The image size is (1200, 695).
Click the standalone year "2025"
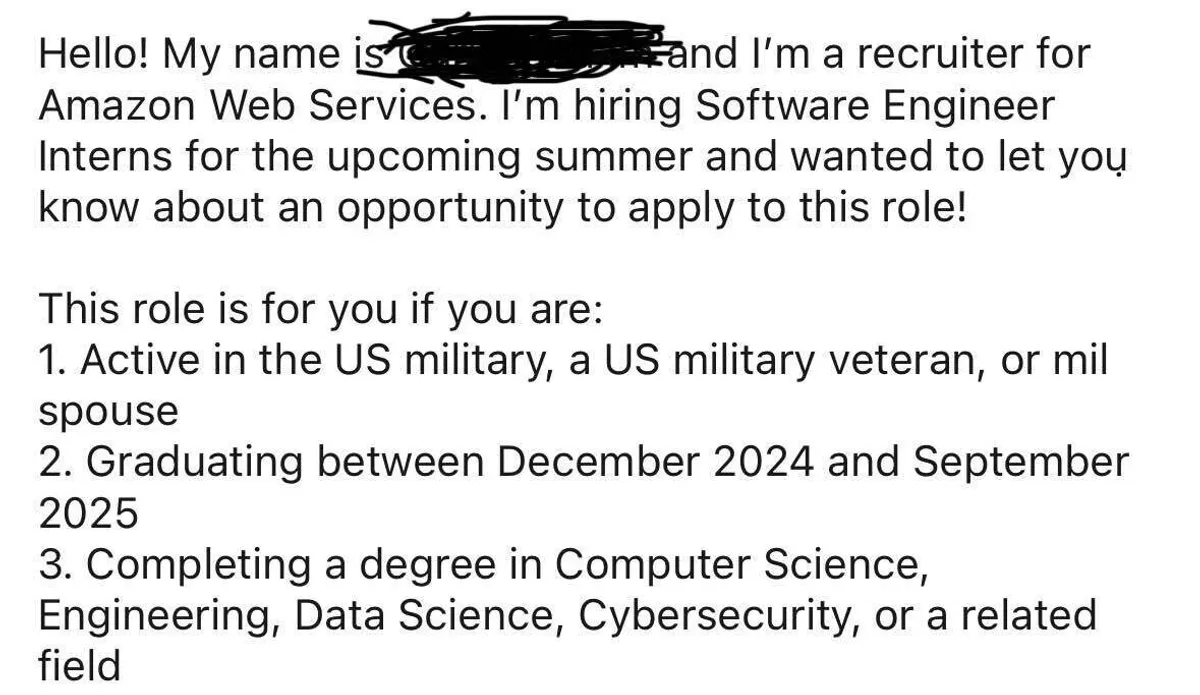[88, 514]
